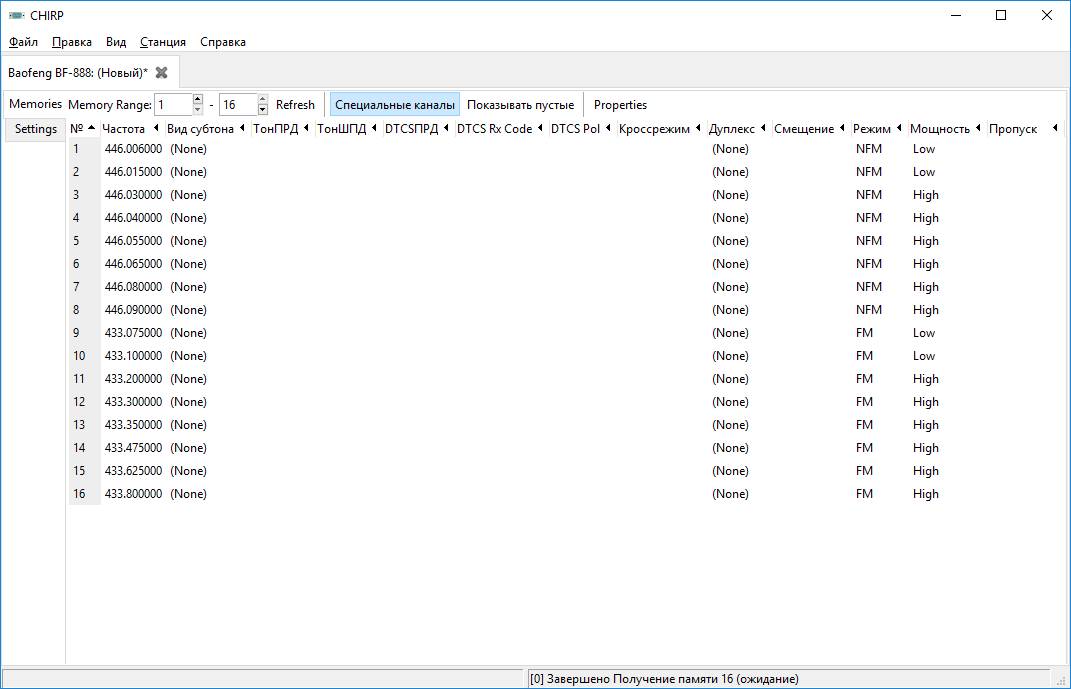The height and width of the screenshot is (689, 1071).
Task: Click arrow beside DTCS Pol column header
Action: click(608, 128)
